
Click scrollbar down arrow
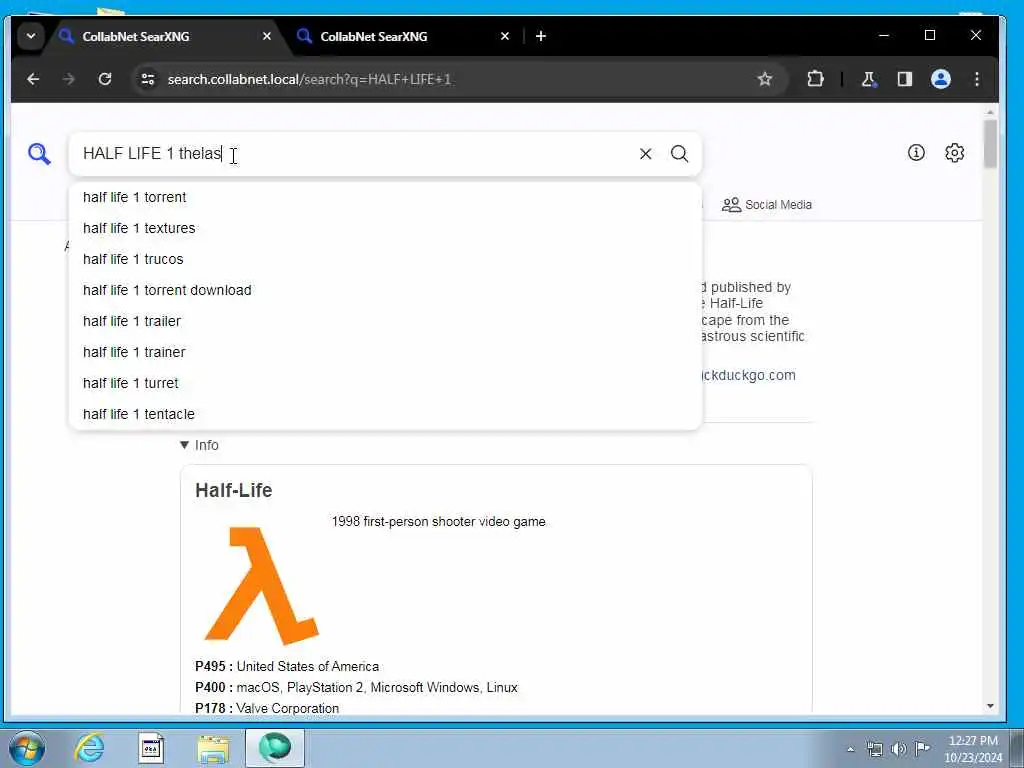click(x=991, y=706)
